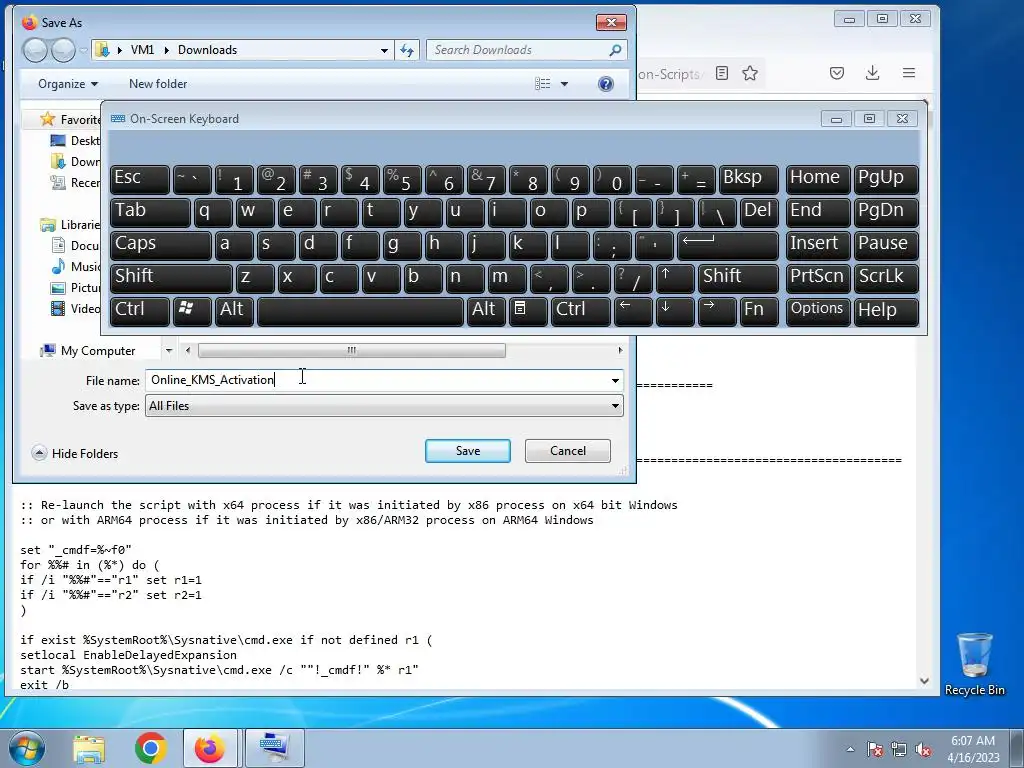This screenshot has height=768, width=1024.
Task: Open the Recycle Bin
Action: coord(974,664)
